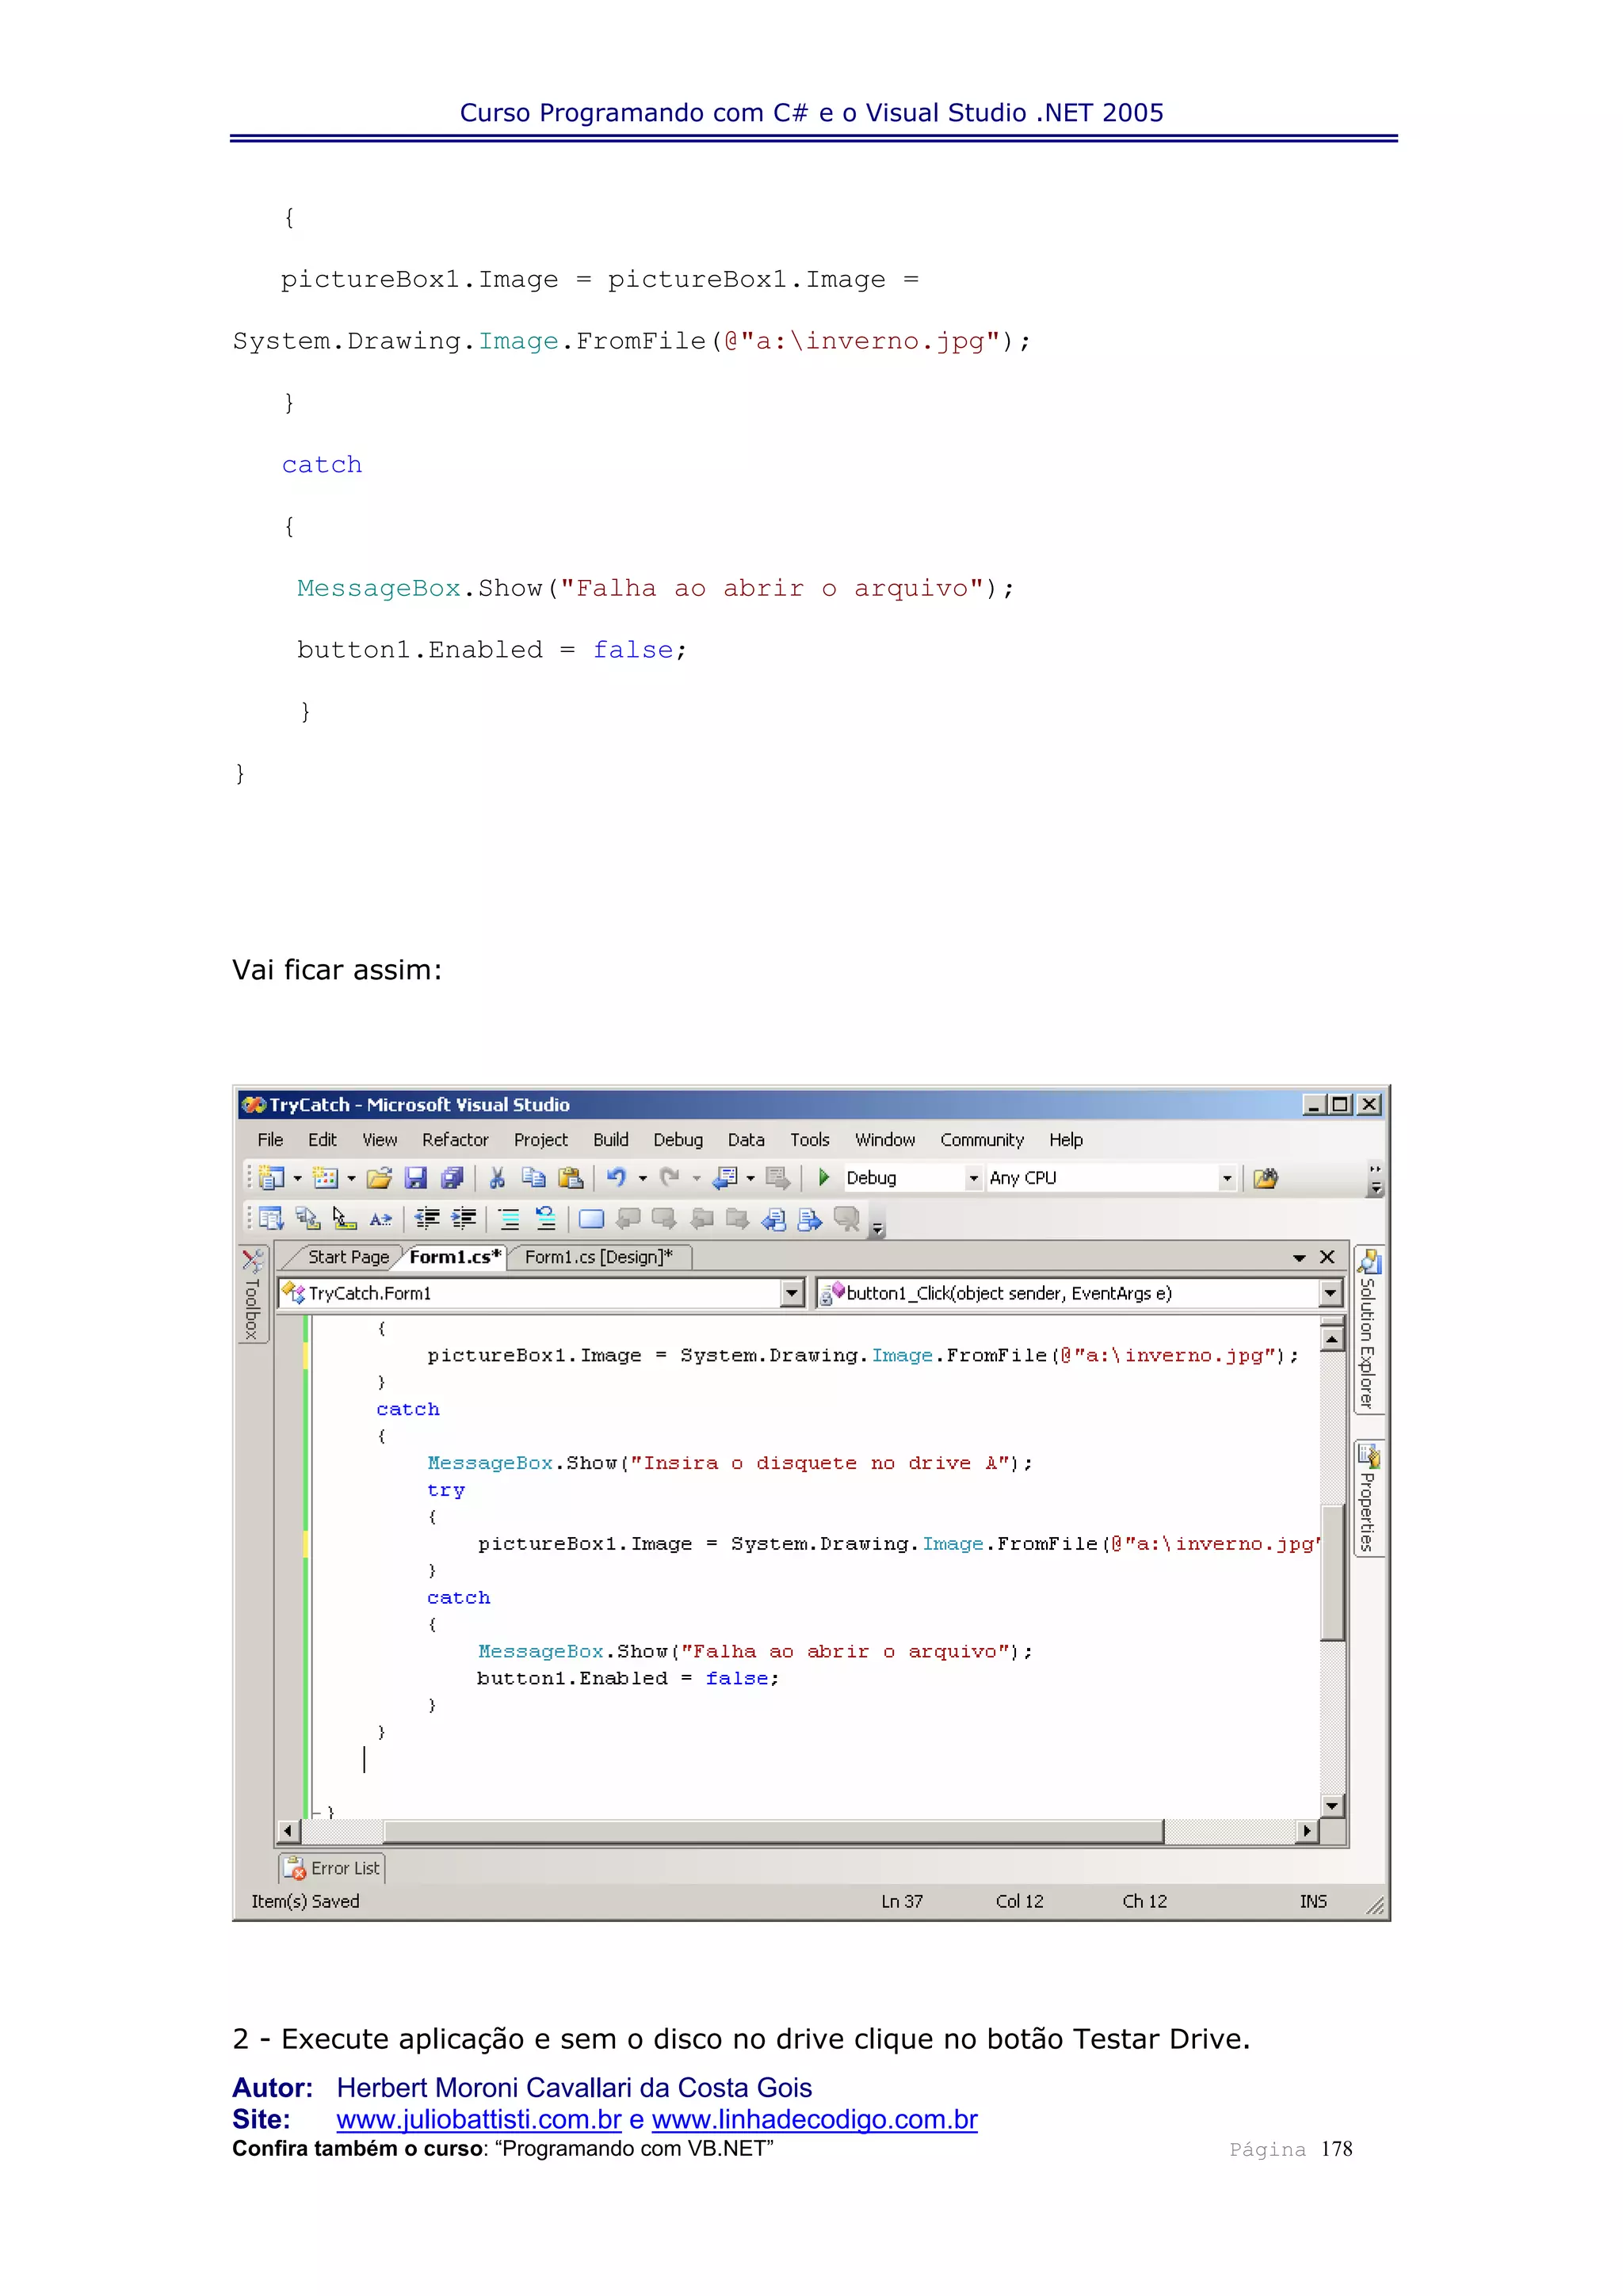Click the Copy icon in toolbar
1623x2296 pixels.
pyautogui.click(x=533, y=1178)
